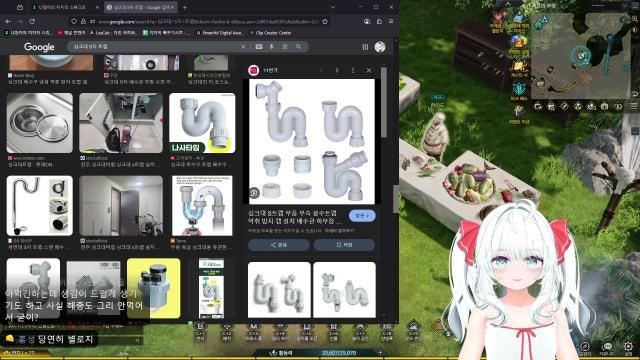Search by voice using the microphone icon
This screenshot has width=640, height=360.
tap(271, 47)
